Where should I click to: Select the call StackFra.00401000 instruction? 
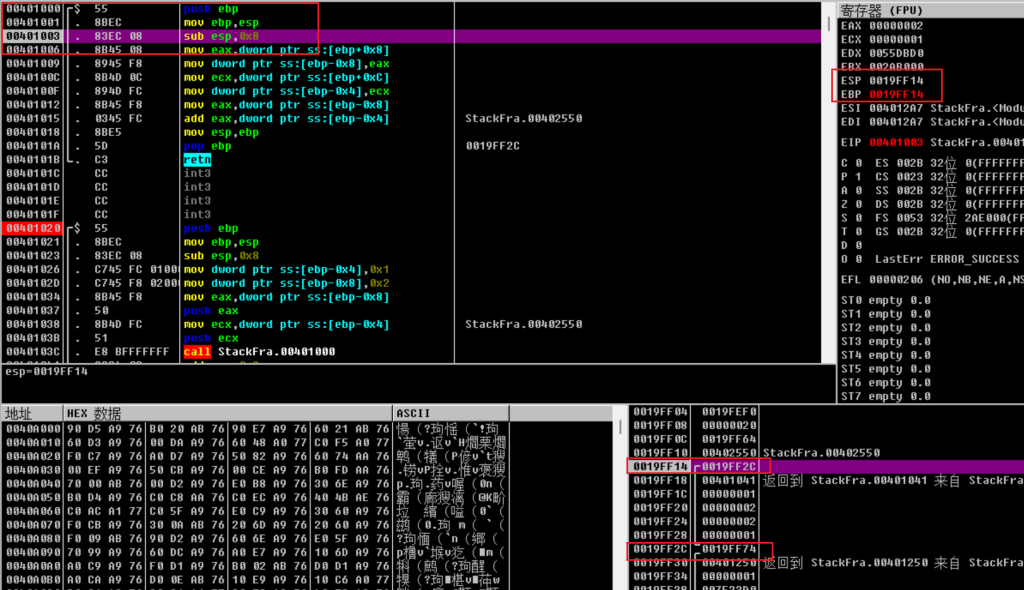[x=258, y=352]
